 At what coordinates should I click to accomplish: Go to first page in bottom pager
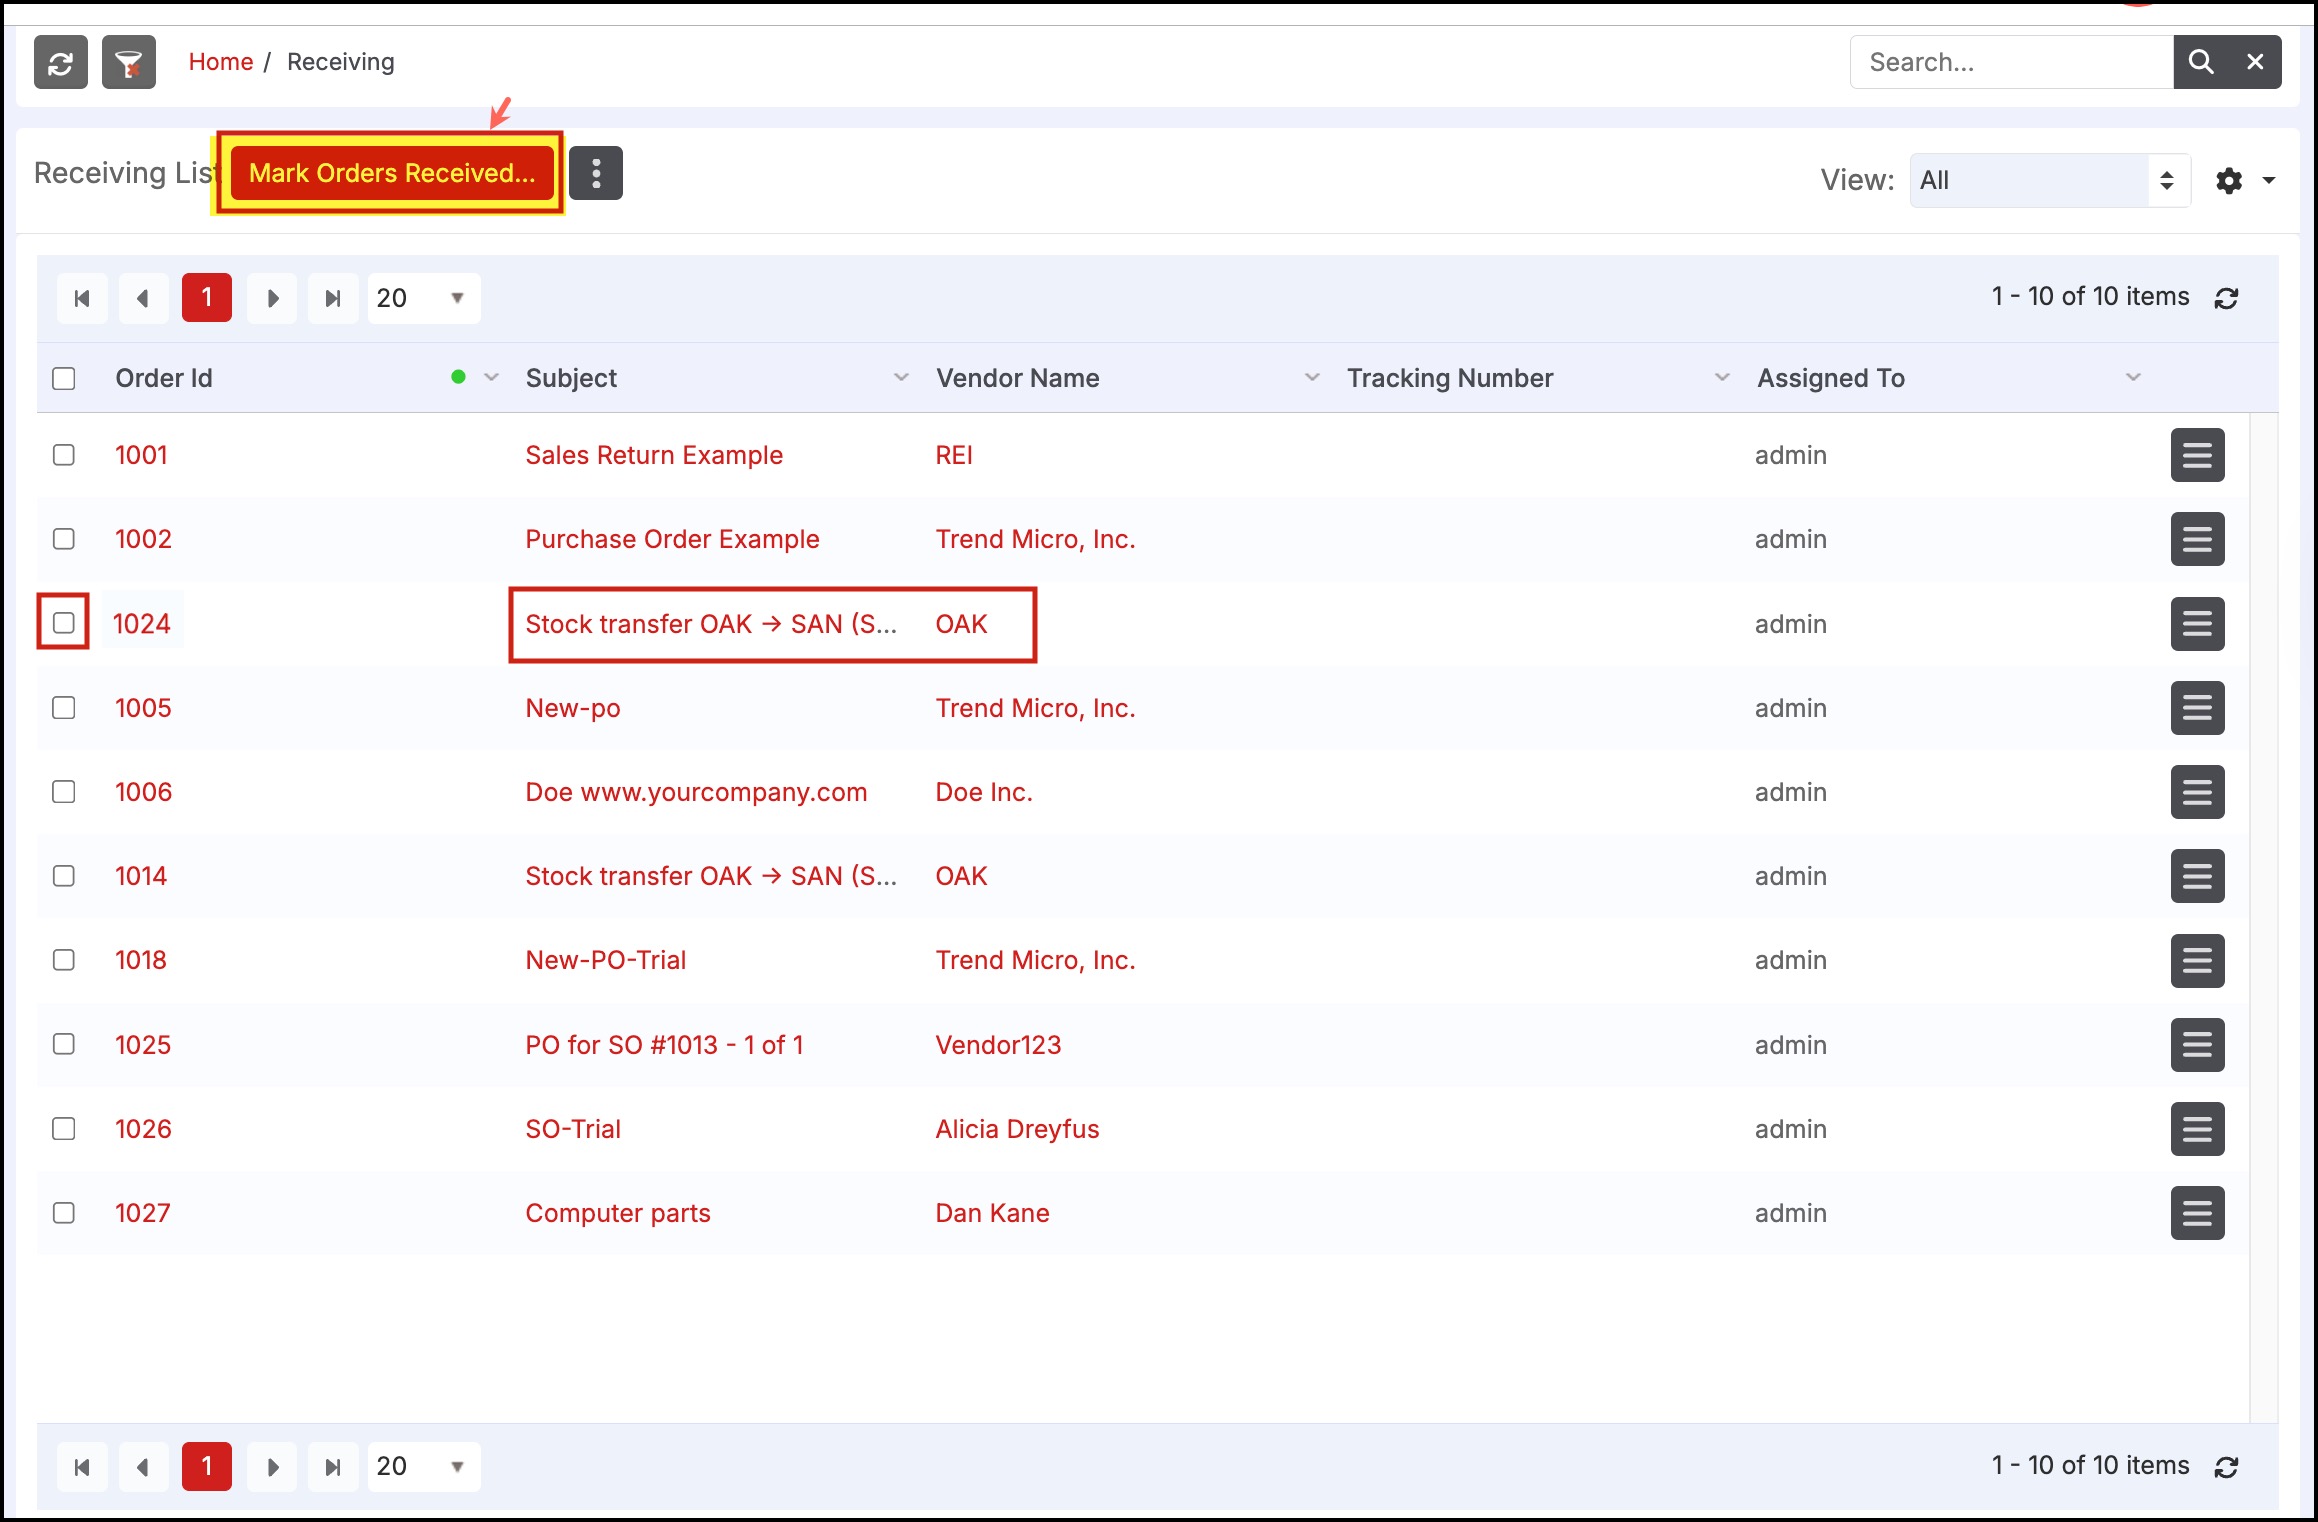point(82,1467)
